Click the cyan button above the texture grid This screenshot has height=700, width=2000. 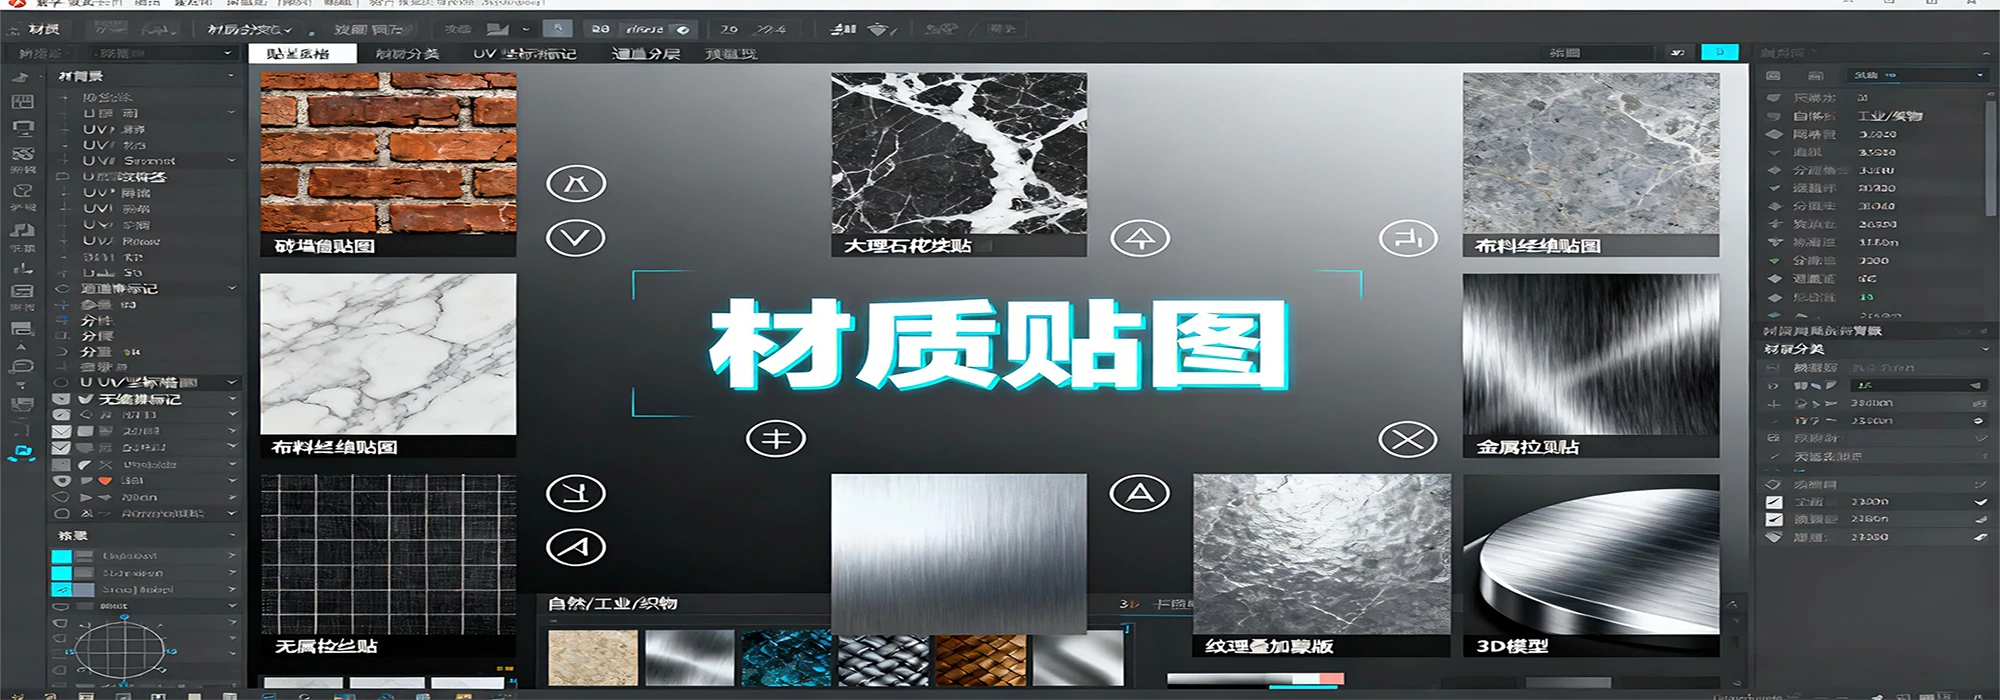1719,52
